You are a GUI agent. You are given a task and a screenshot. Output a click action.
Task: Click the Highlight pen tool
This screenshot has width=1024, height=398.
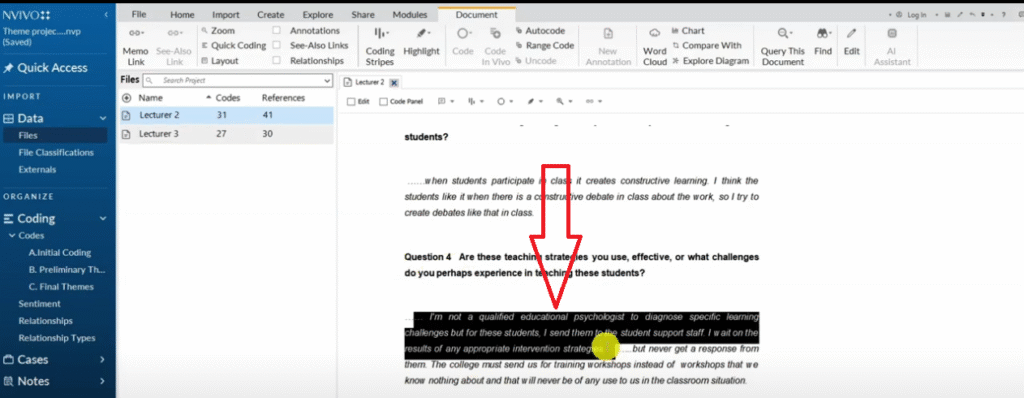tap(421, 42)
